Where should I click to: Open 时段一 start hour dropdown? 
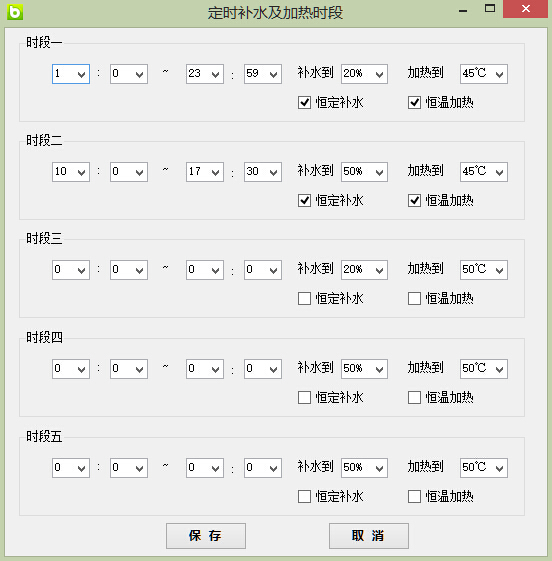tap(71, 74)
